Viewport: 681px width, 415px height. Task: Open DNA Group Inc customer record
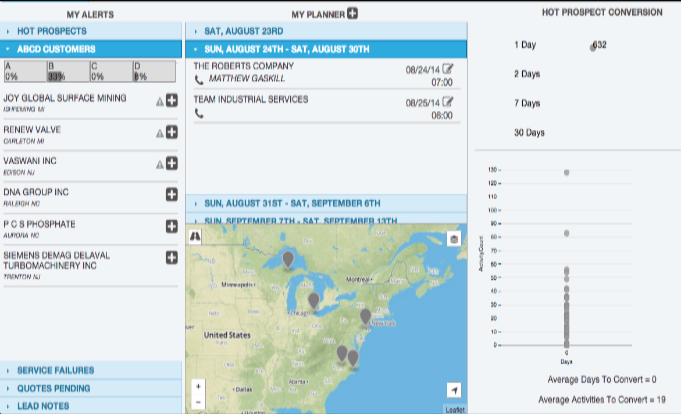pyautogui.click(x=36, y=192)
